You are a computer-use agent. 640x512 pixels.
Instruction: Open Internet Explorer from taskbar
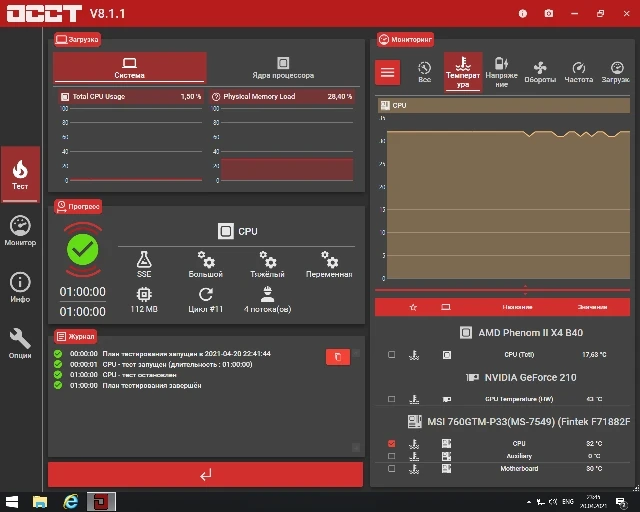pos(71,501)
